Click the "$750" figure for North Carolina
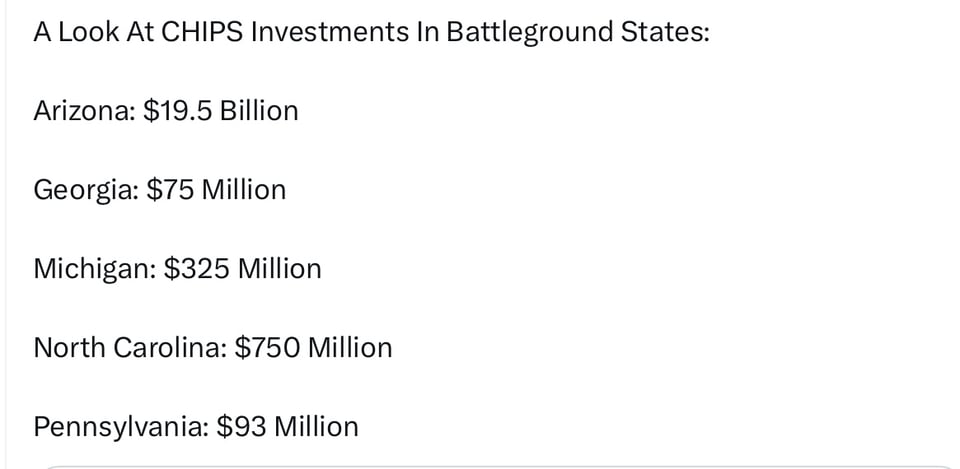Image resolution: width=960 pixels, height=469 pixels. pos(267,348)
